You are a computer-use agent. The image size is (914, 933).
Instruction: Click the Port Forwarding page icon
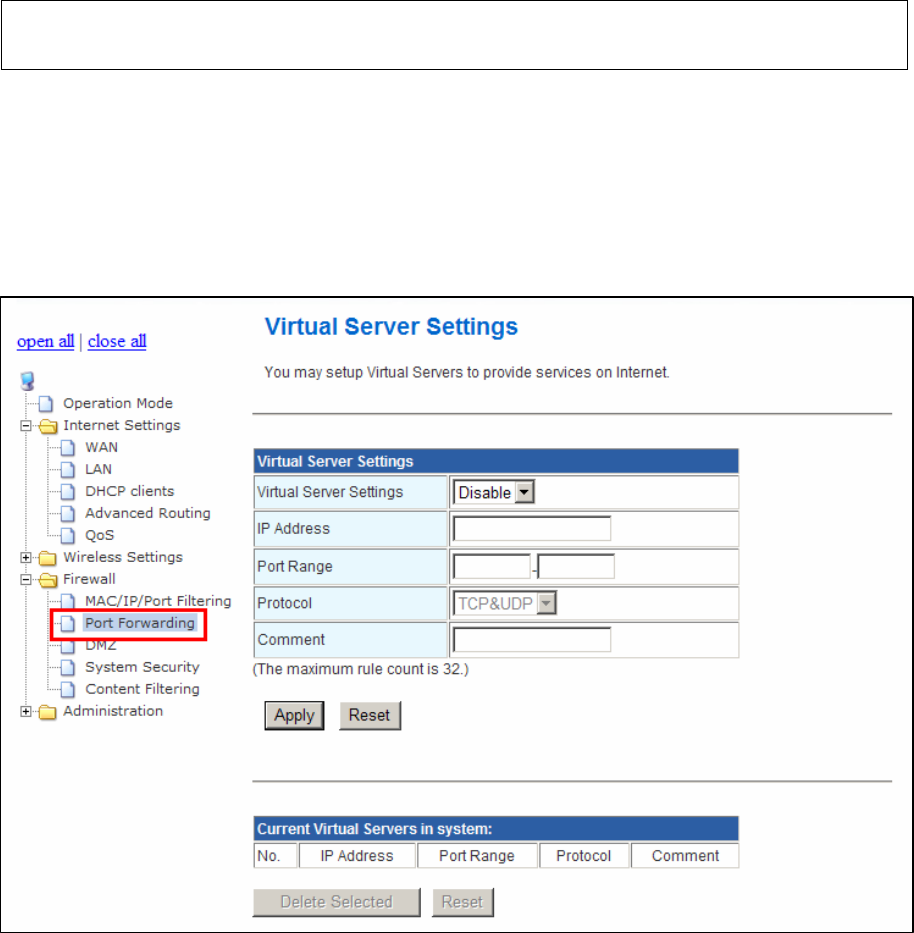point(68,623)
